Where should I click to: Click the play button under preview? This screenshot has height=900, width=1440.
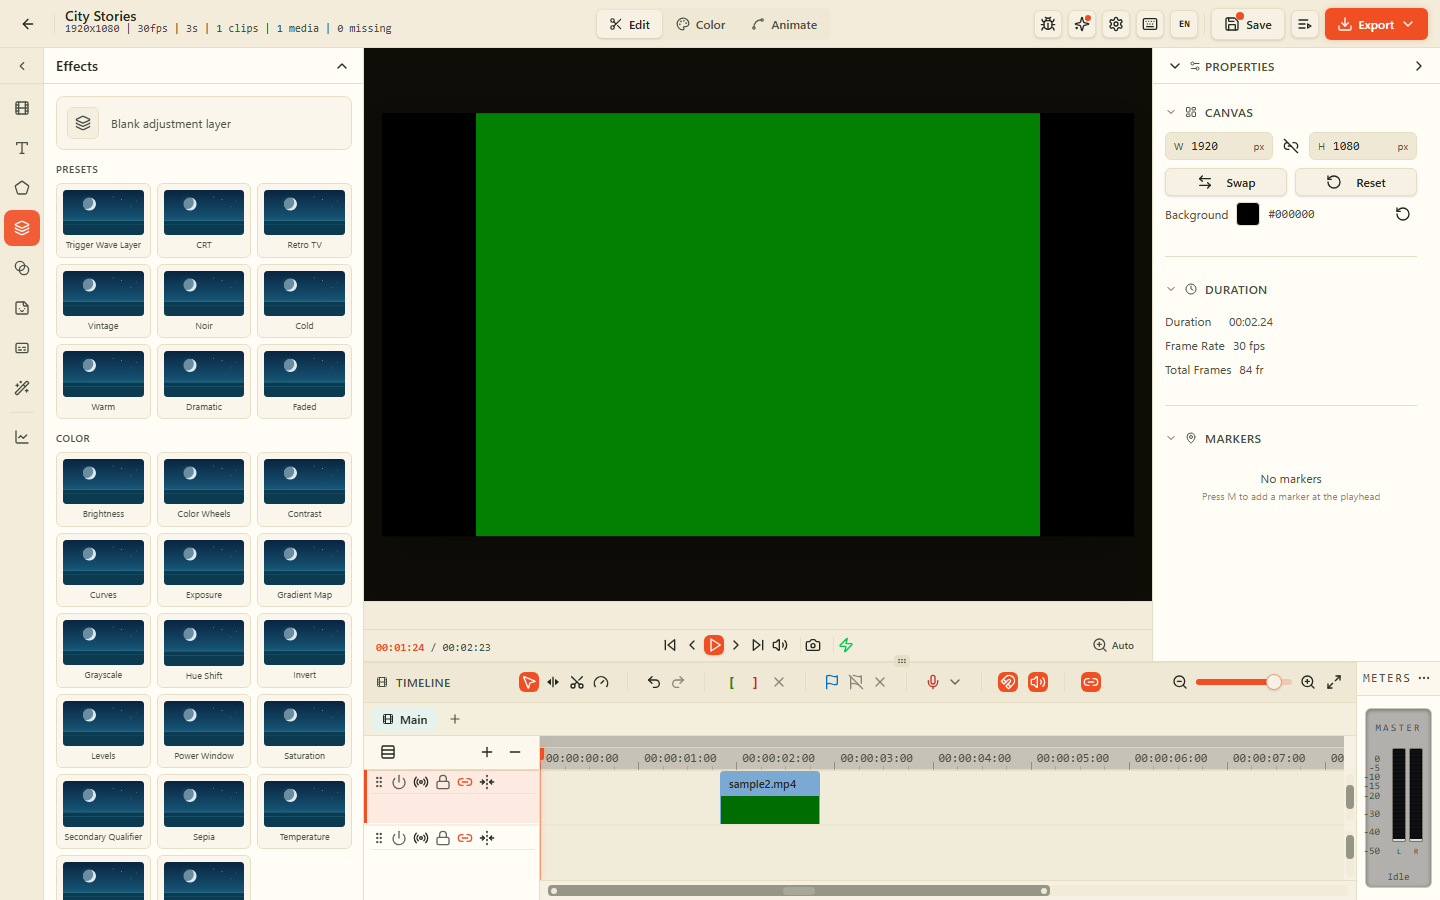(714, 645)
